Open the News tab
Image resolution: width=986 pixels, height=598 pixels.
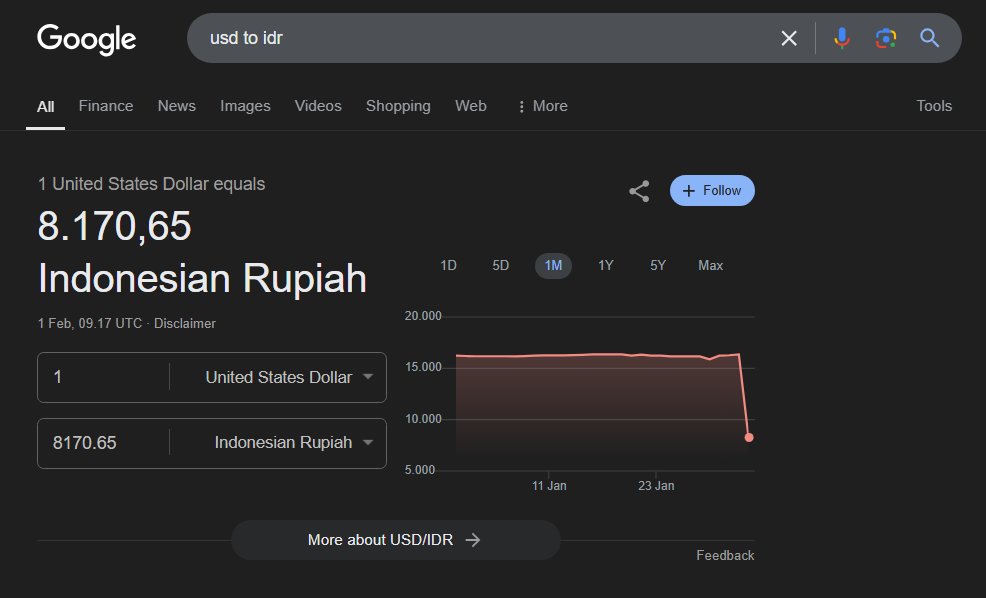(x=177, y=106)
